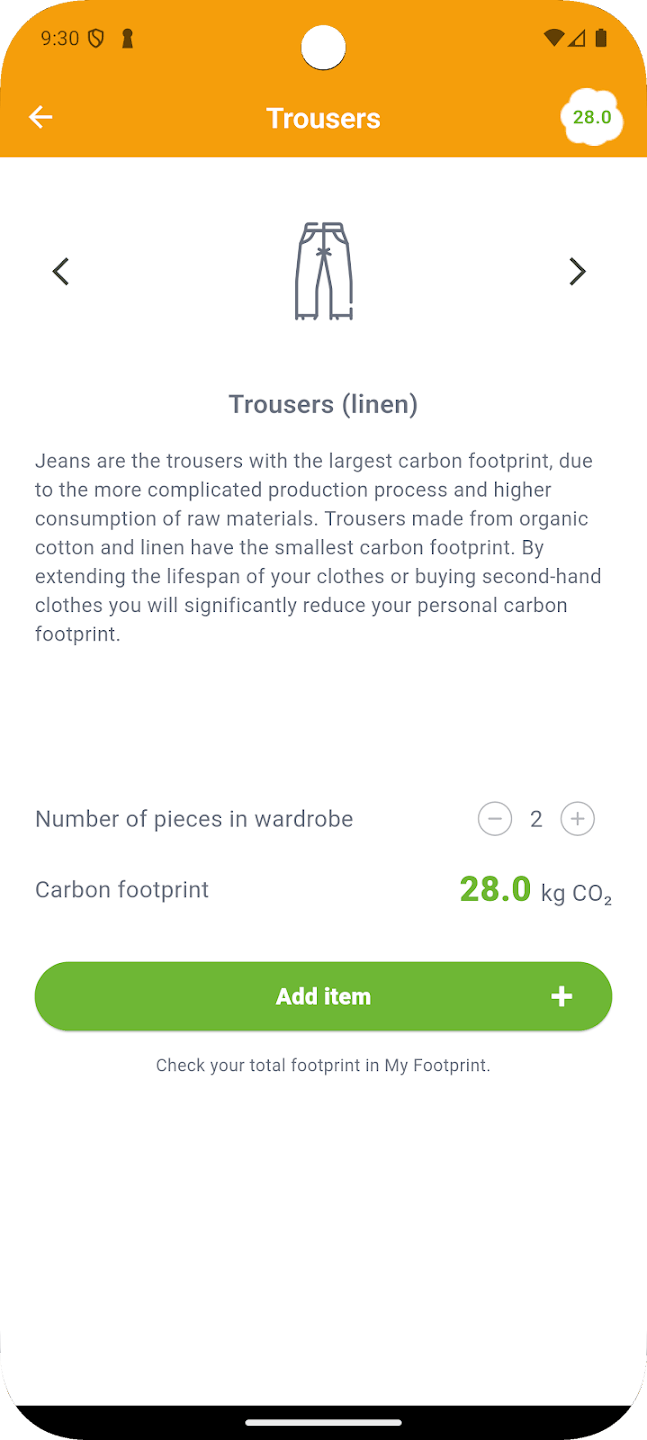Decrease number of pieces with minus button

pos(494,819)
